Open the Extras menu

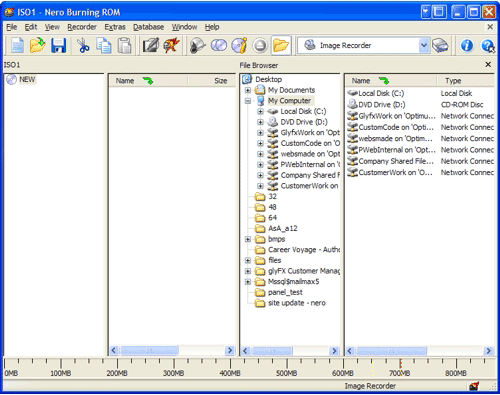[115, 27]
